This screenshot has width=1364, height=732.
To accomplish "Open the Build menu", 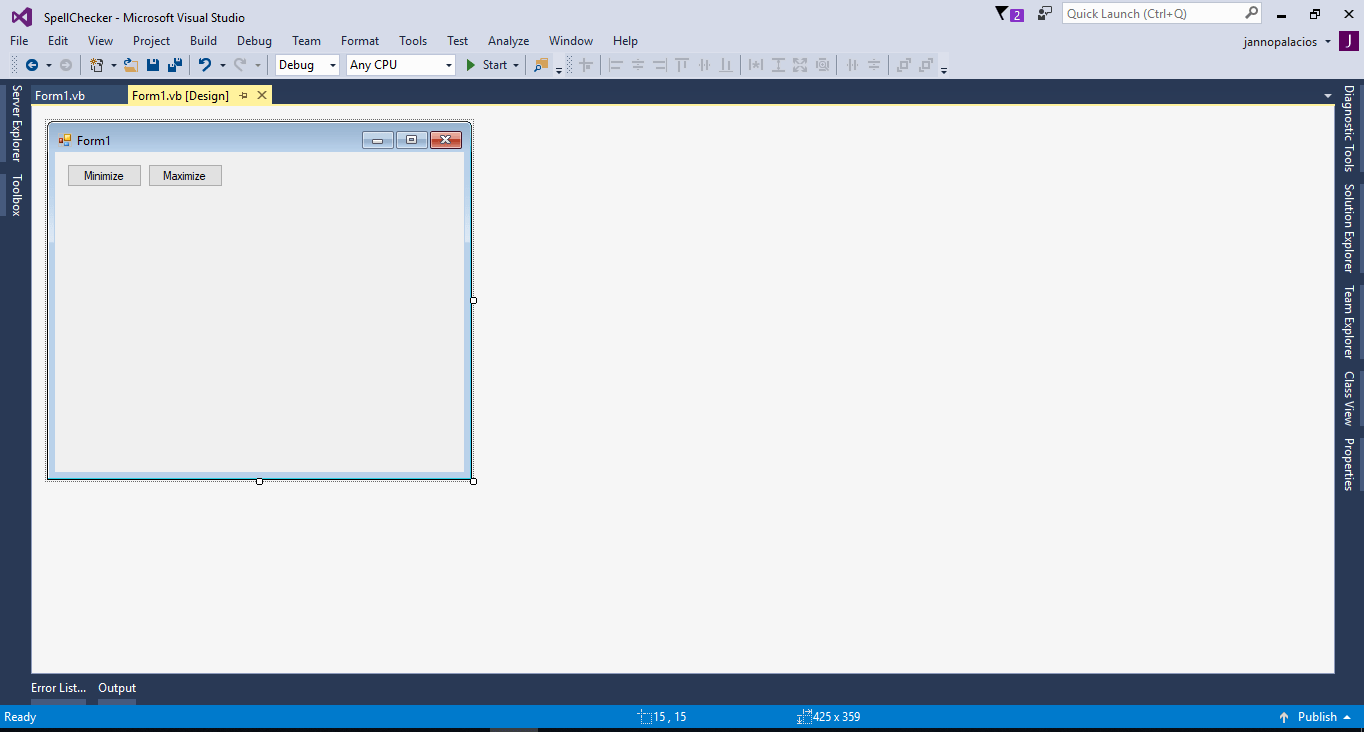I will 203,41.
